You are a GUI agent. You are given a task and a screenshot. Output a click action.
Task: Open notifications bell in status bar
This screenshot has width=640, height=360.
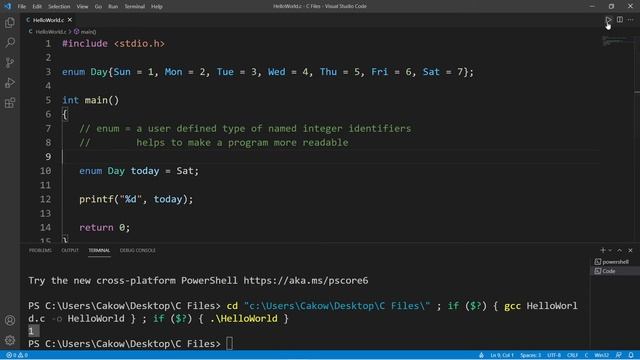point(631,355)
